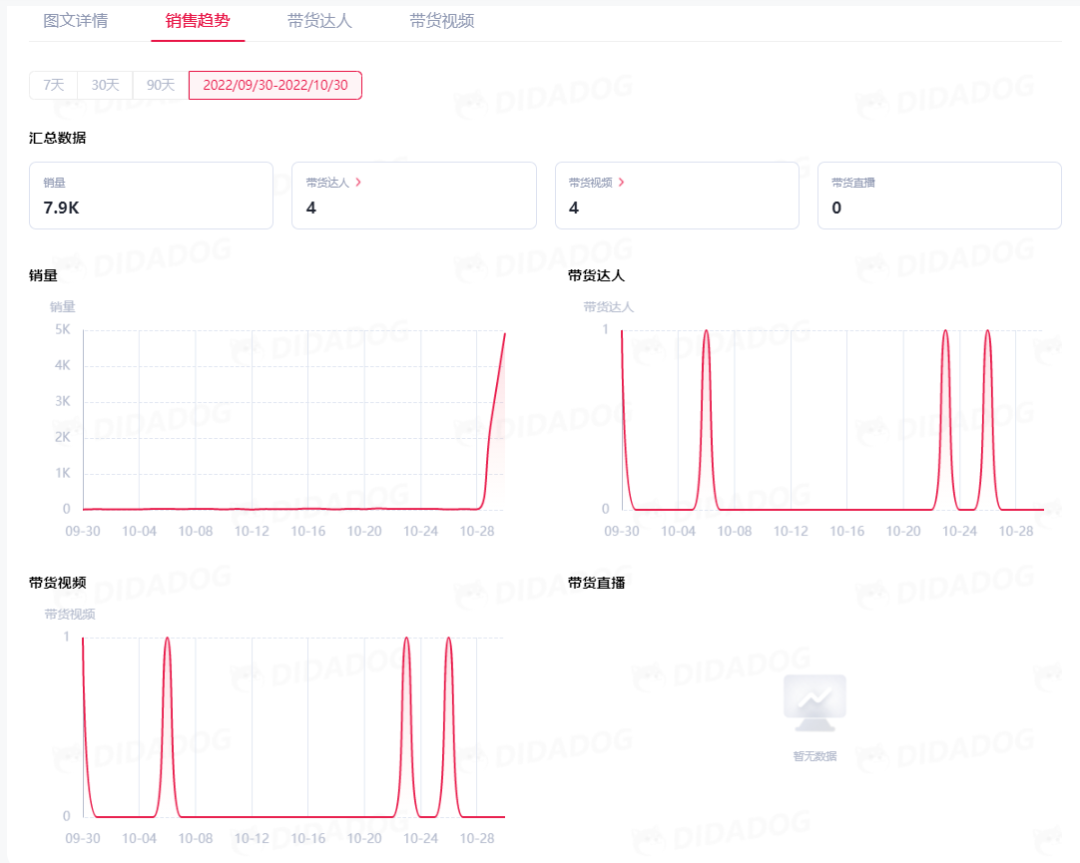1080x863 pixels.
Task: Click the 带货直播 summary card showing 0
Action: point(939,196)
